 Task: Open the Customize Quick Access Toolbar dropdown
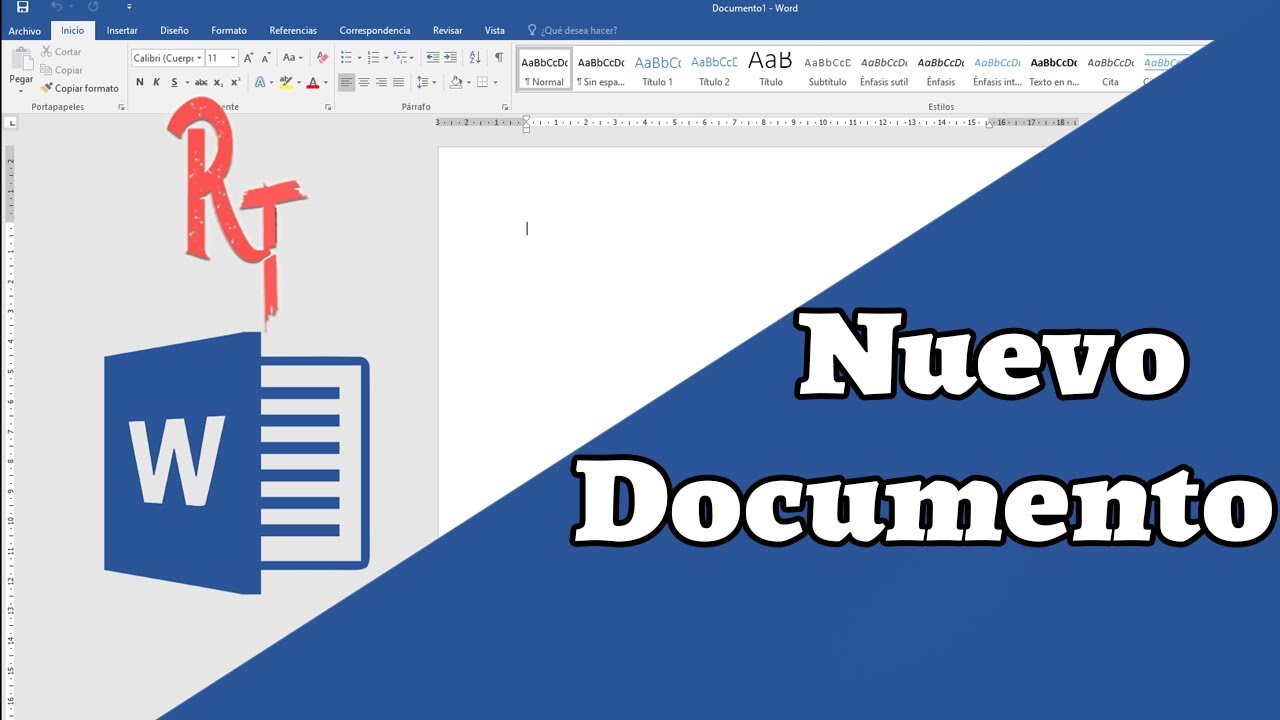129,7
